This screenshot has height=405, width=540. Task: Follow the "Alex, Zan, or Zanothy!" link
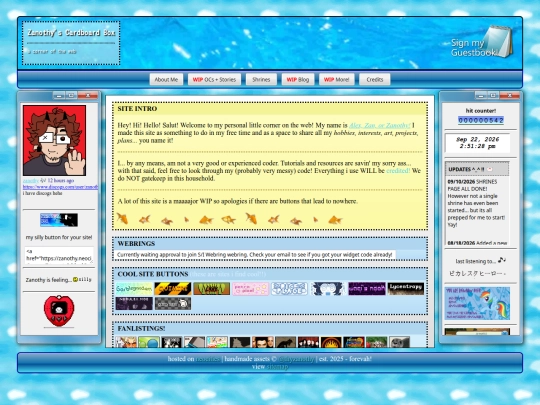pos(380,125)
